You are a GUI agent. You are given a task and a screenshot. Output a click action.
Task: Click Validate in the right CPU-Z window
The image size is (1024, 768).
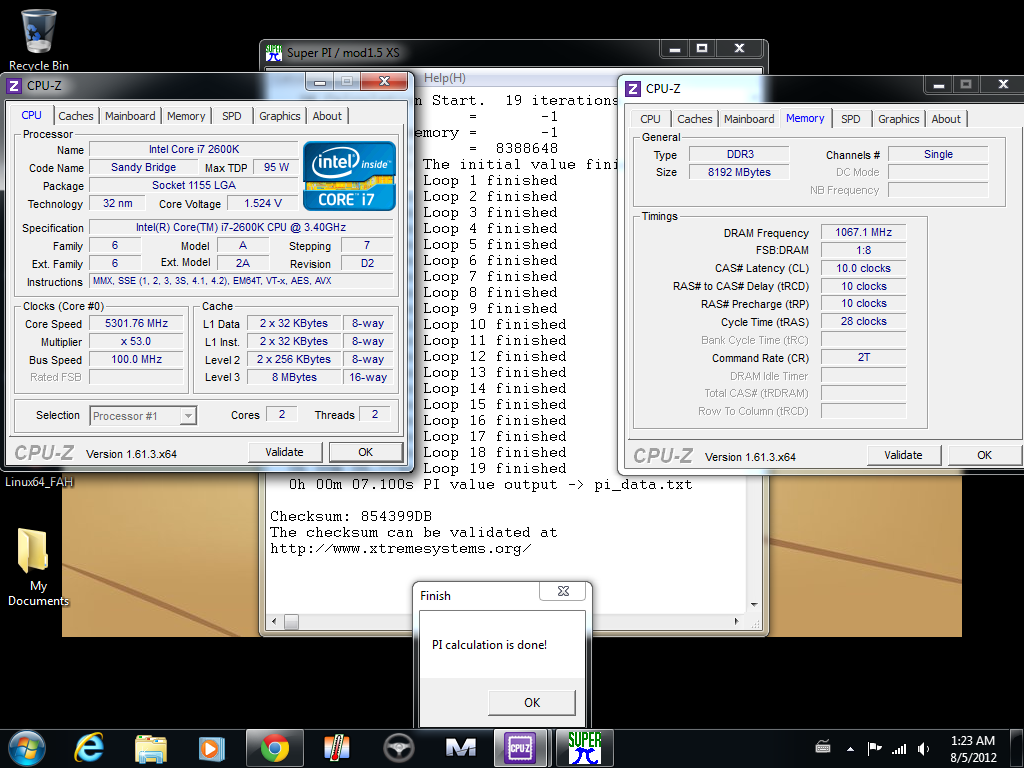[904, 455]
